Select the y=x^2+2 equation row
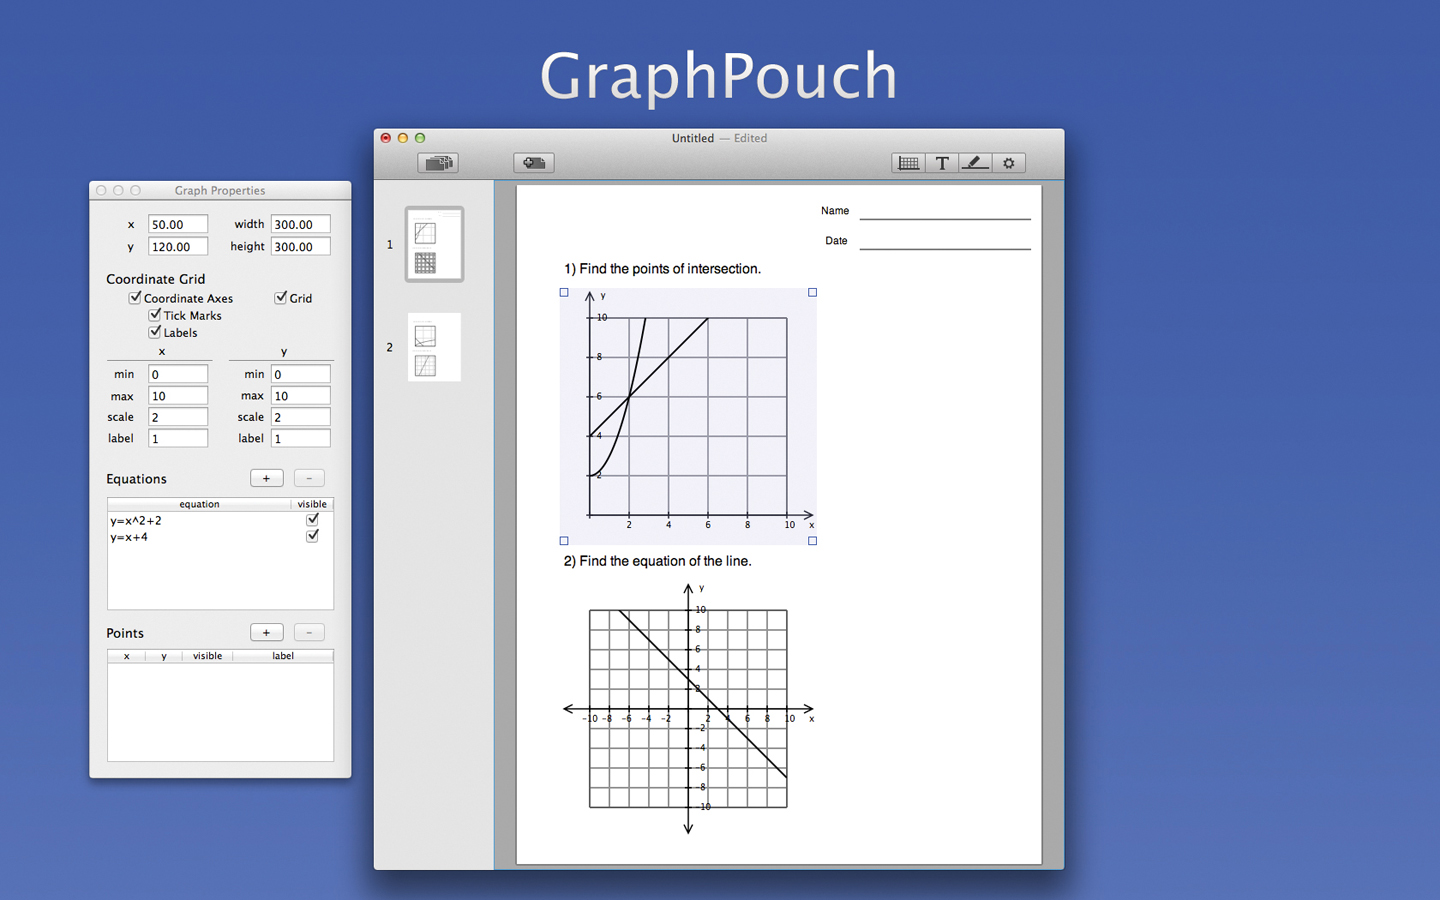The height and width of the screenshot is (900, 1440). click(220, 520)
